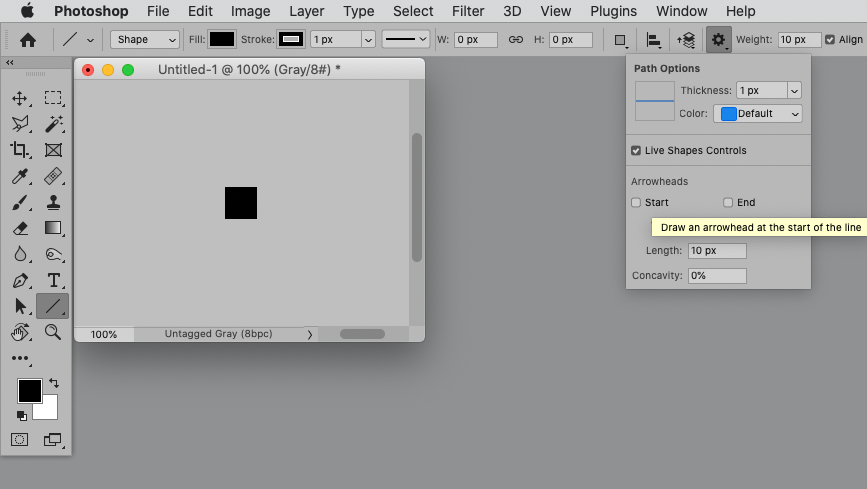Screen dimensions: 867x489
Task: Select the Frame tool
Action: click(53, 150)
